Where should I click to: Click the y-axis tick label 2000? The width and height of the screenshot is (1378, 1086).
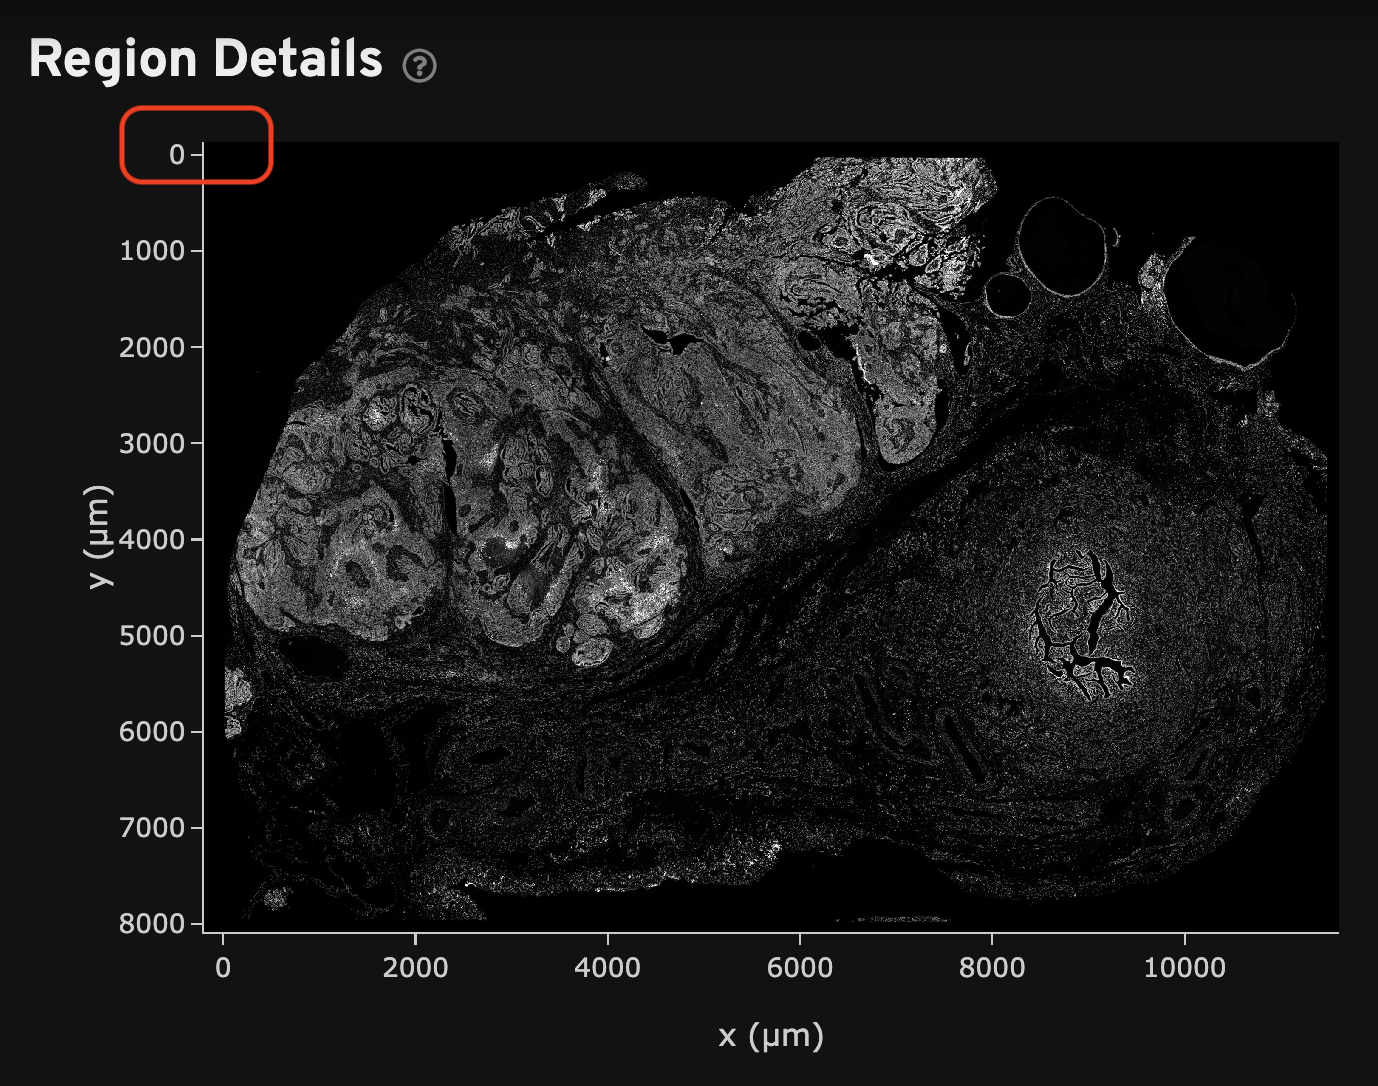tap(153, 347)
